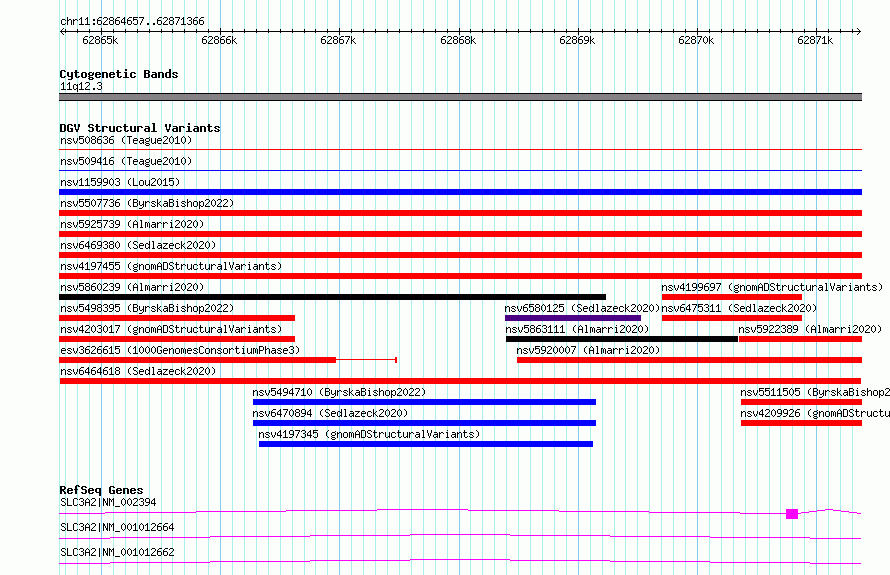Screen dimensions: 890x575
Task: Open the nsv5922389 (Almarri2020) label
Action: click(811, 329)
